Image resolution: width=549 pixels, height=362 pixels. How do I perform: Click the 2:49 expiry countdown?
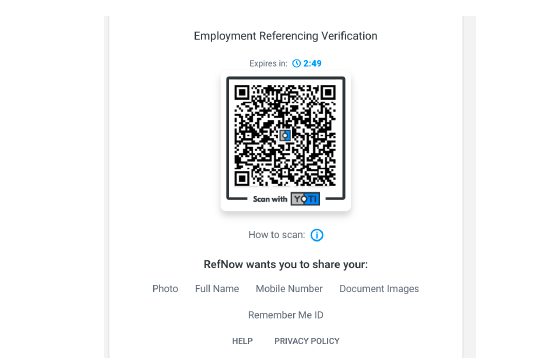tap(312, 63)
